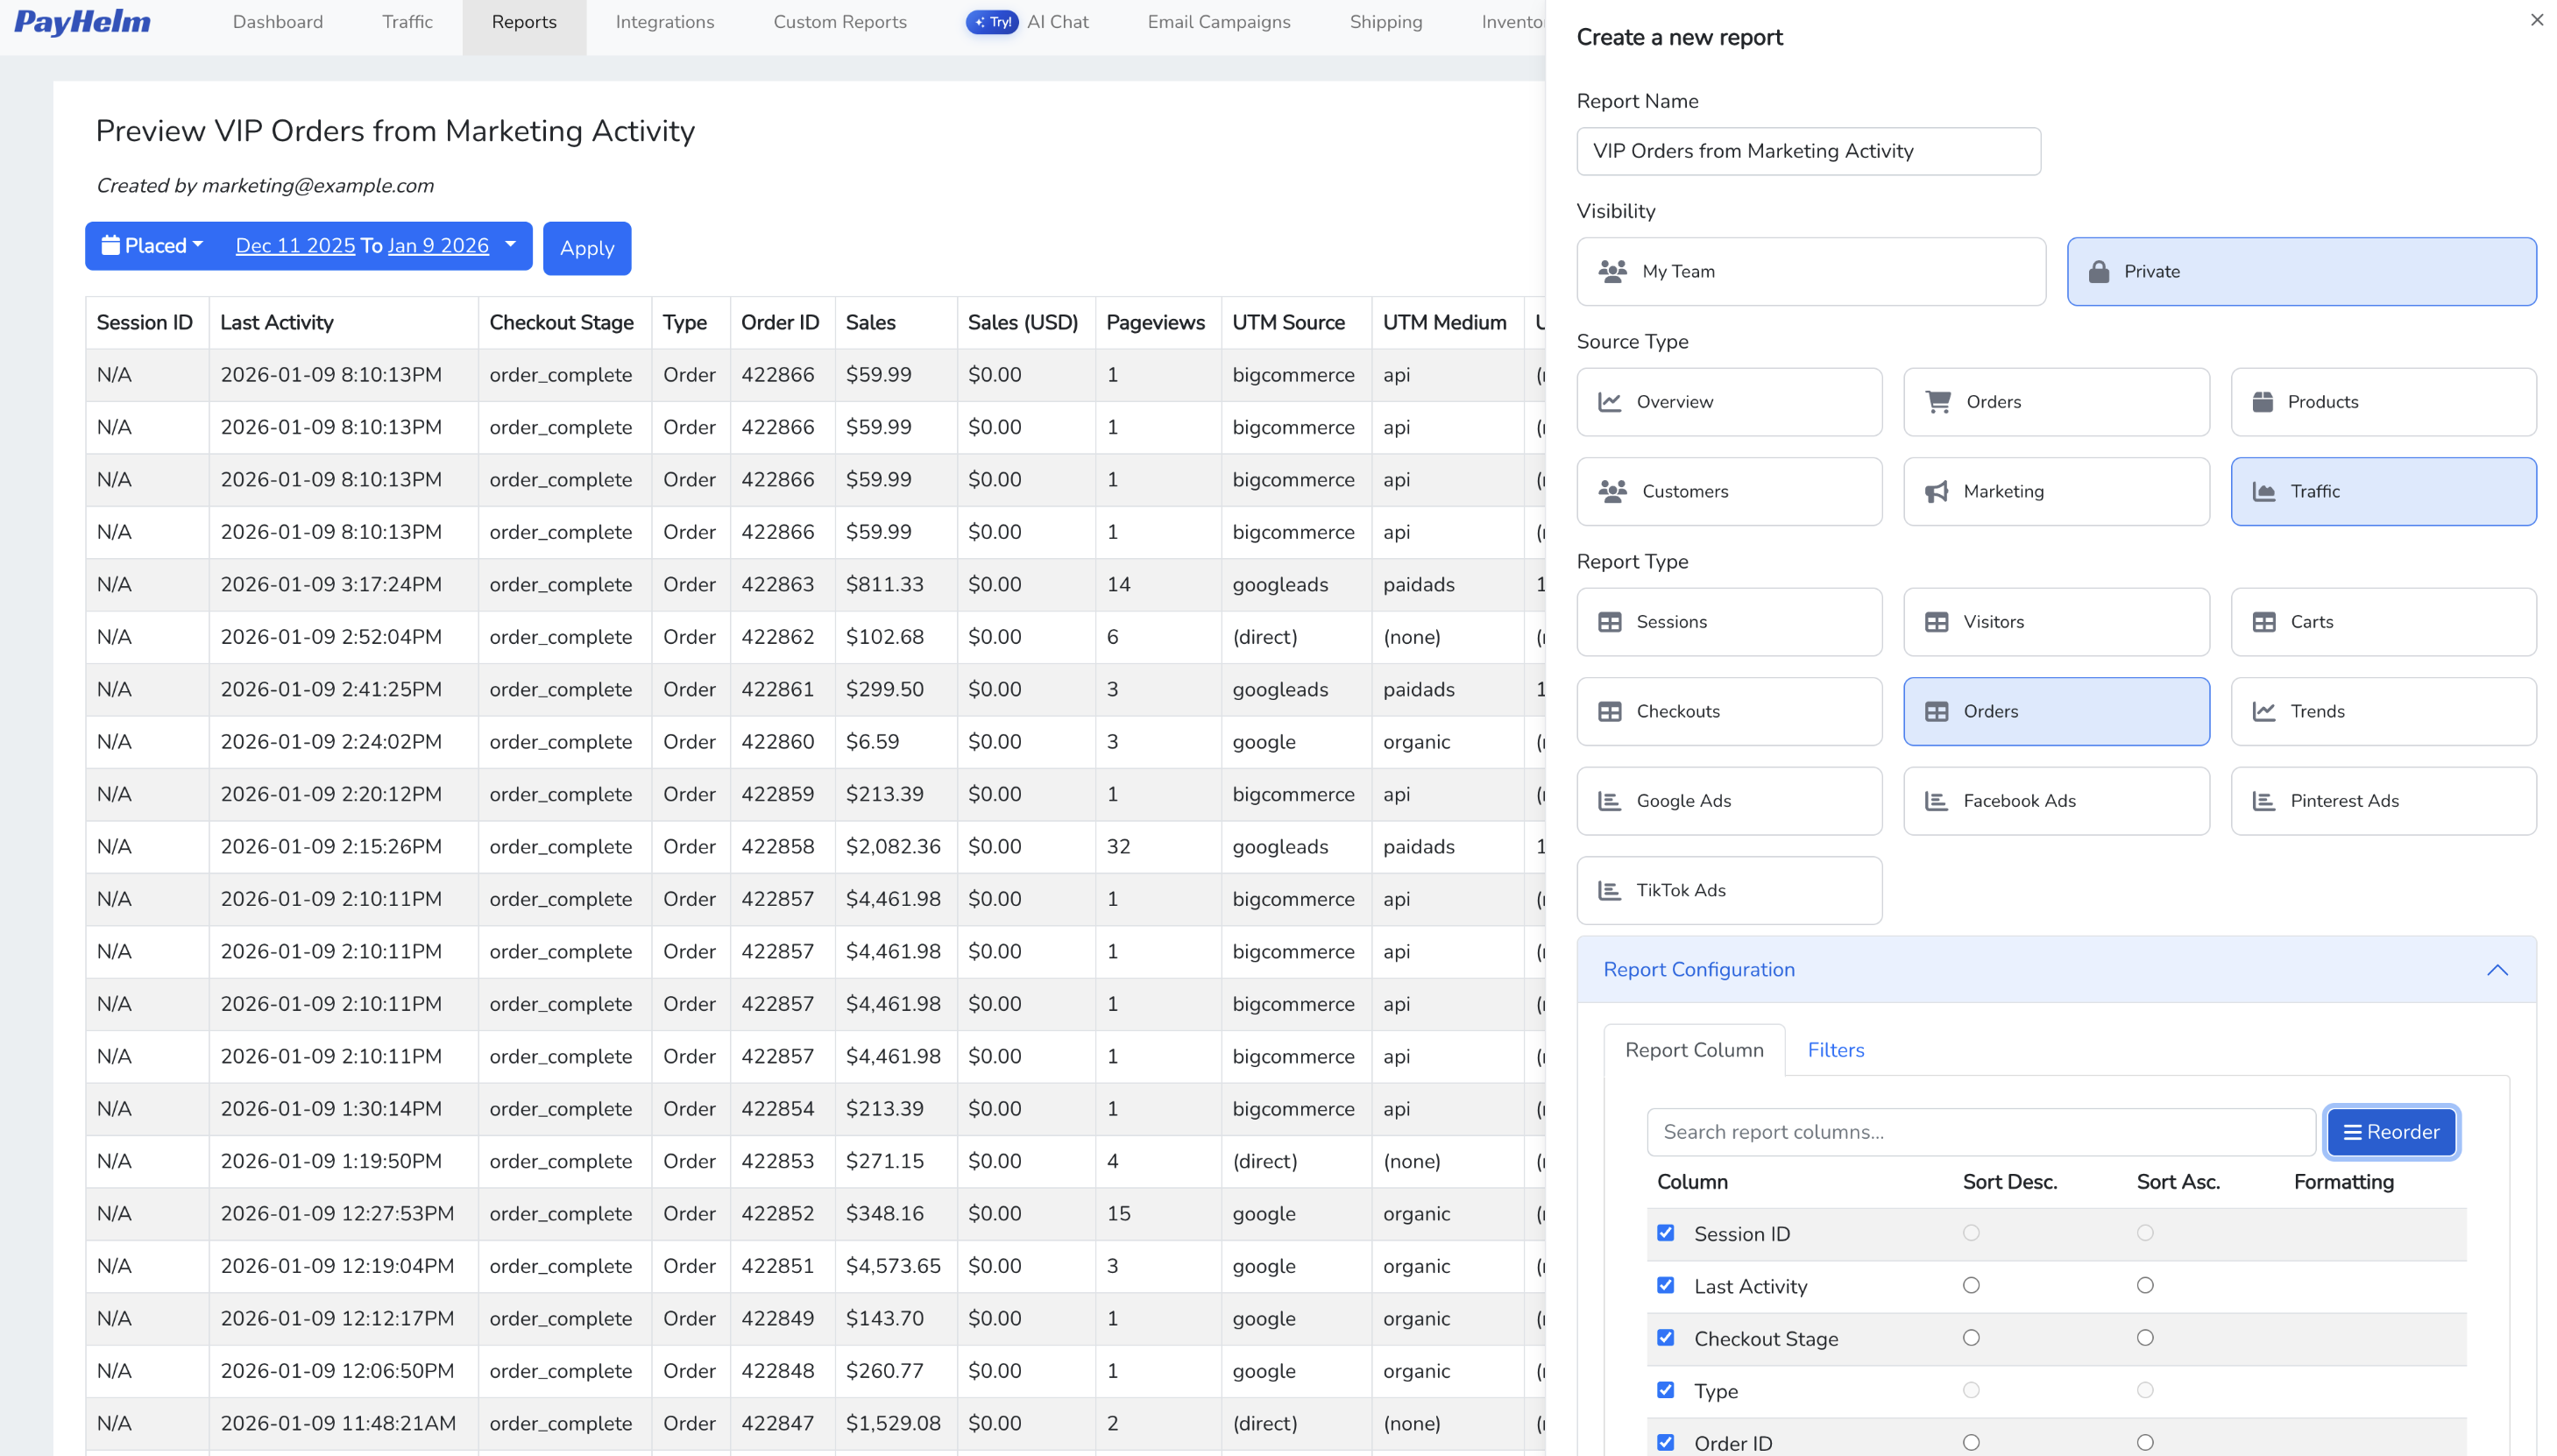Select the Marketing source type
This screenshot has width=2557, height=1456.
tap(2055, 491)
